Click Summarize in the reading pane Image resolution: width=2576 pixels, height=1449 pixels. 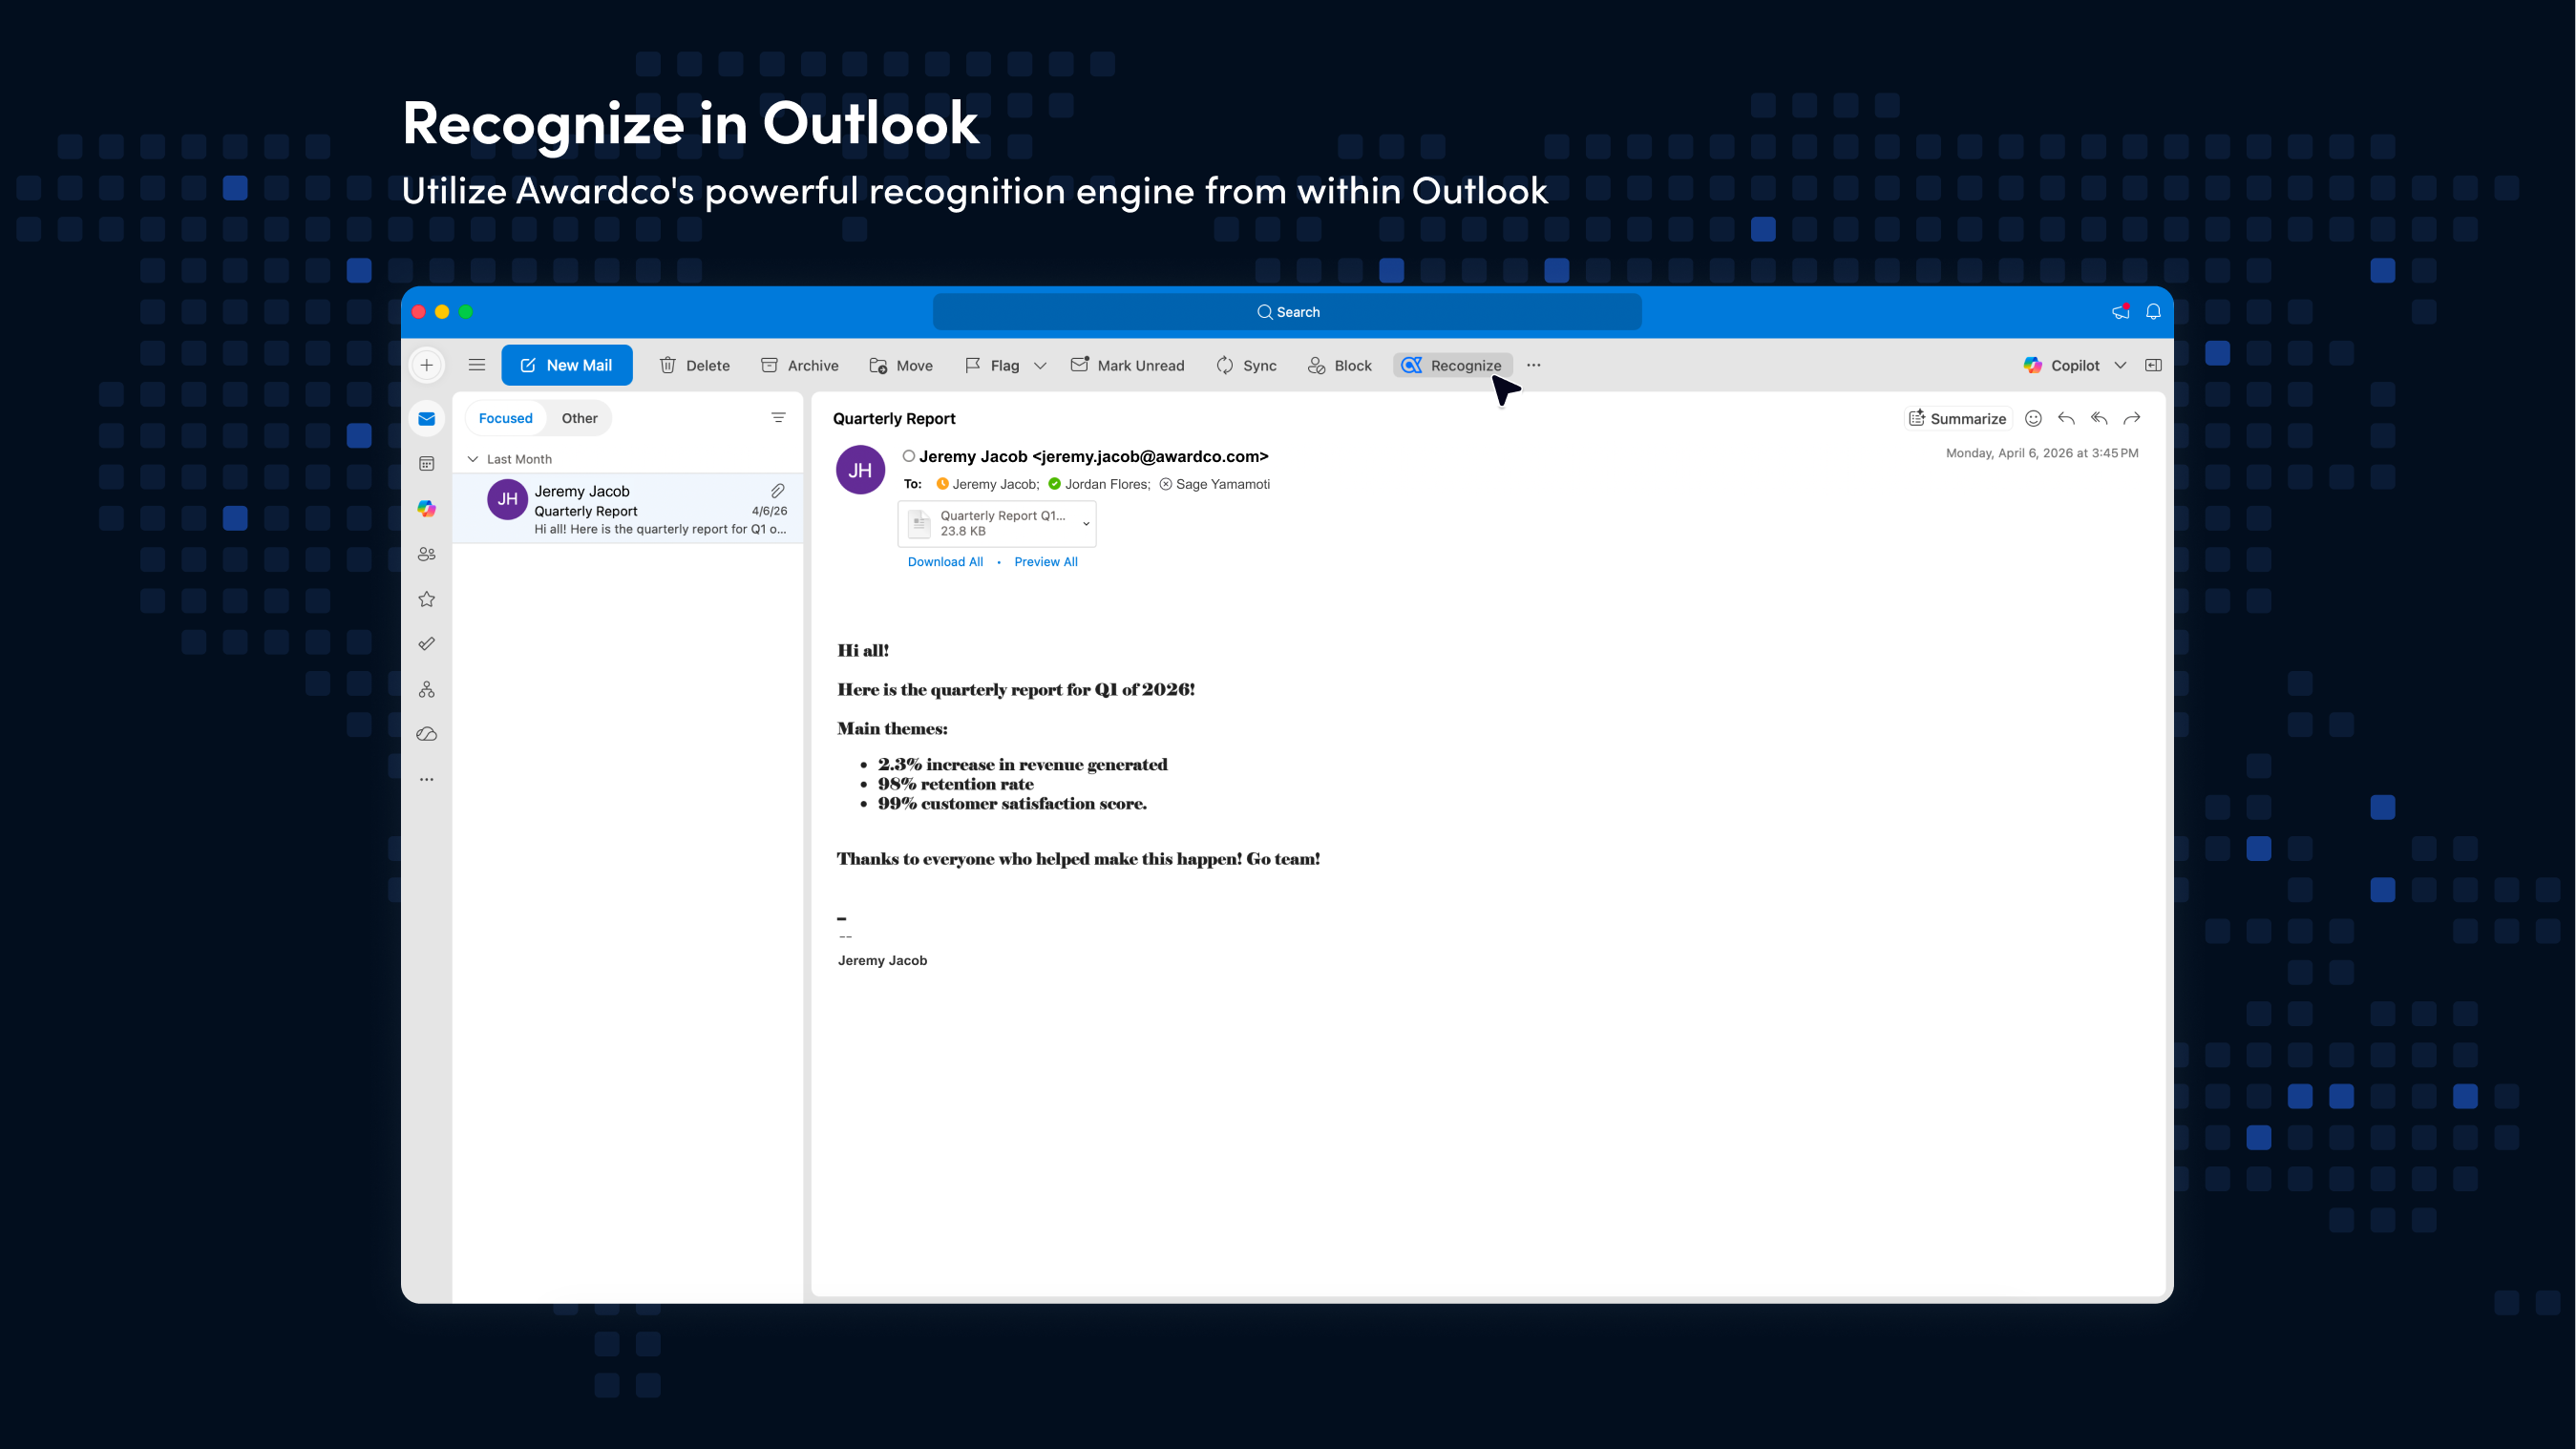click(x=1957, y=418)
